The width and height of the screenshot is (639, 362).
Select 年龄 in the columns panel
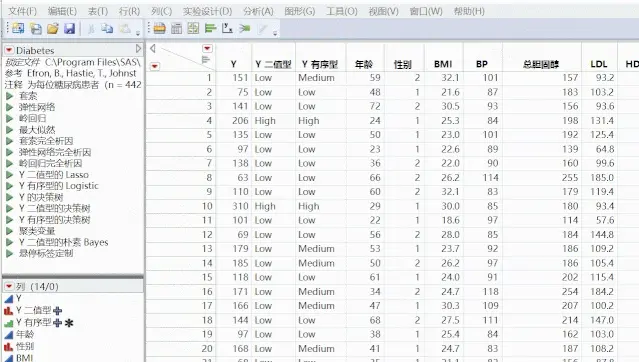click(25, 334)
